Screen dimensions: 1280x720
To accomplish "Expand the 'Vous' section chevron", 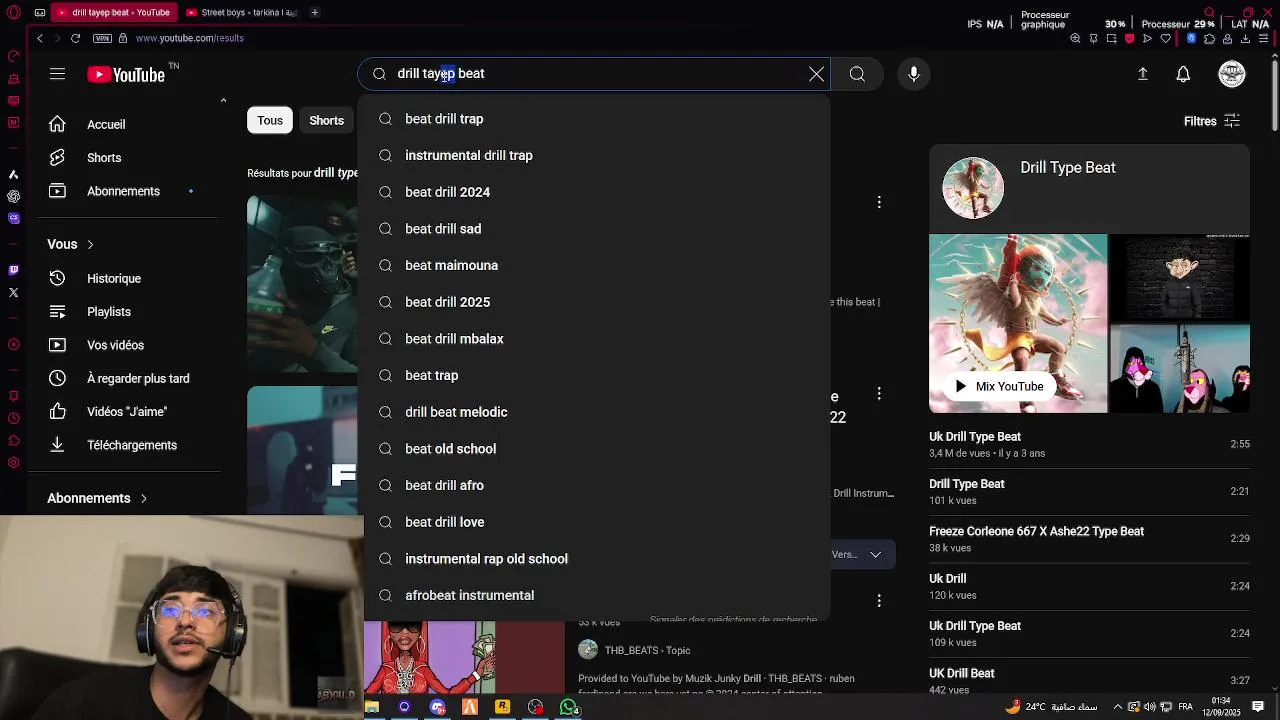I will [90, 244].
